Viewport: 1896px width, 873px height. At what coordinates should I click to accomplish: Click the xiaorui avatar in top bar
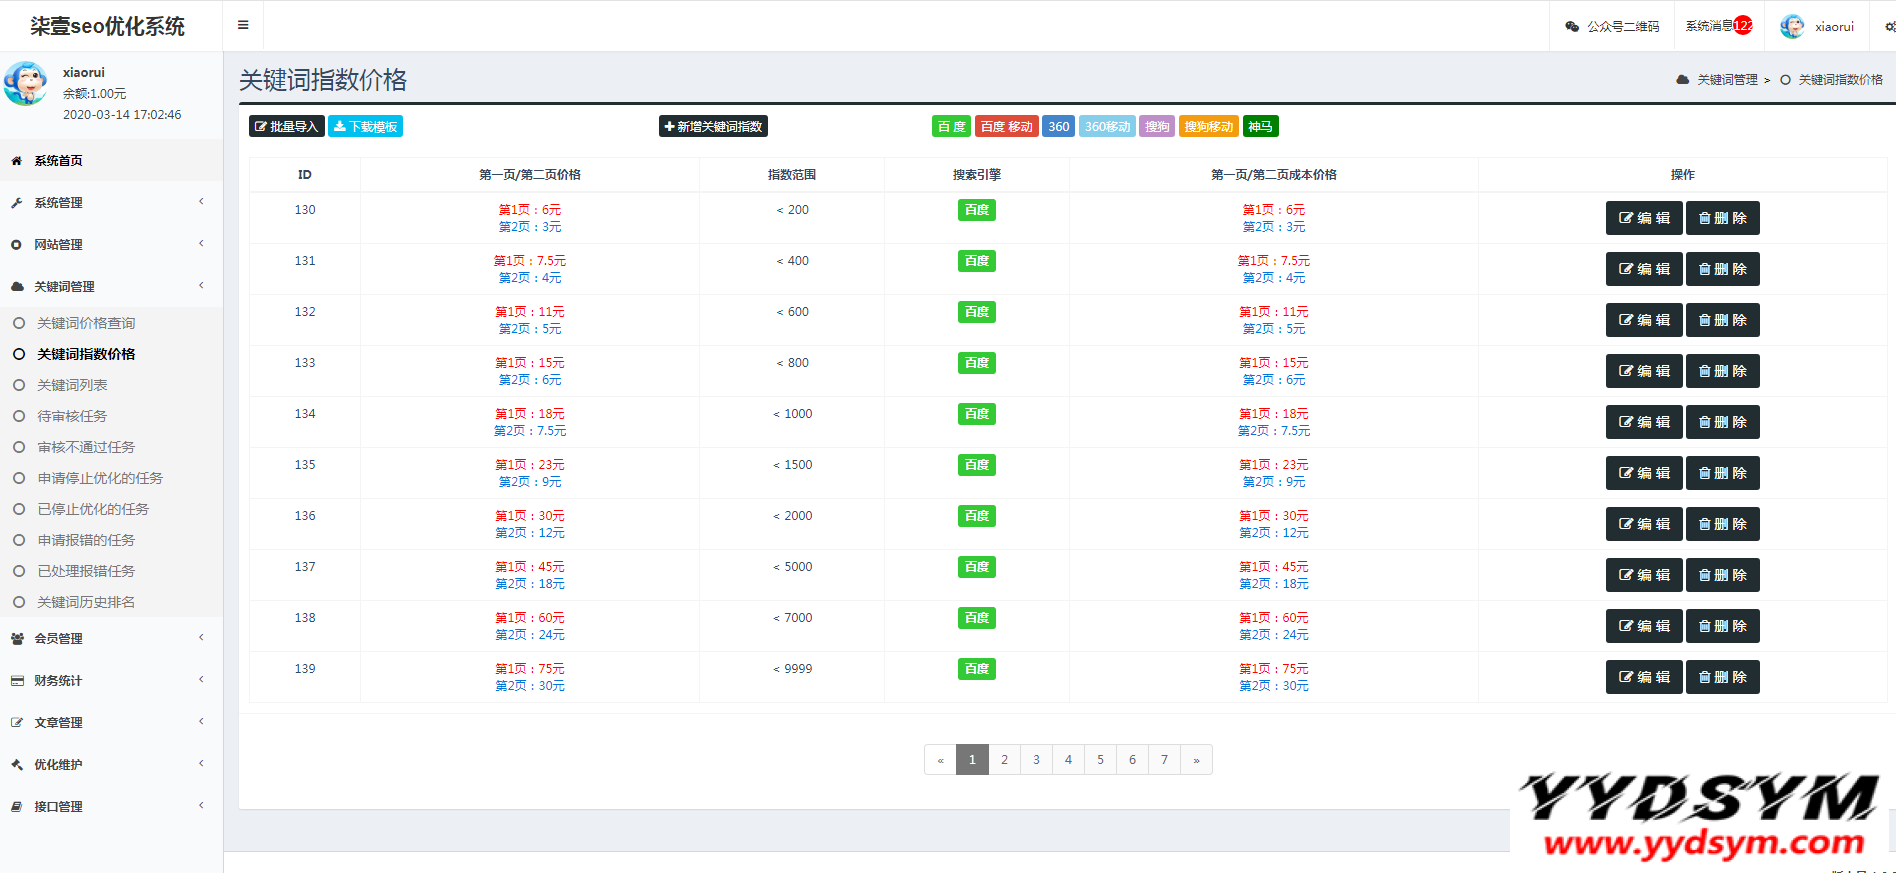point(1792,27)
